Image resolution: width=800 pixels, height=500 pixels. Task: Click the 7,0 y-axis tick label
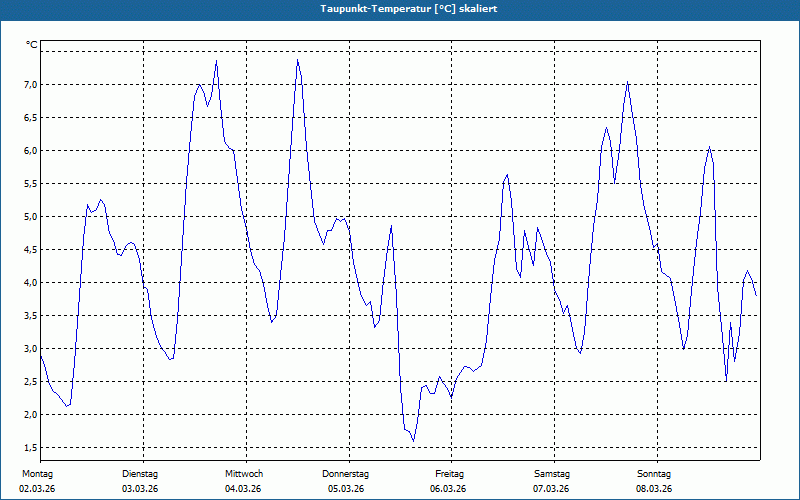[x=32, y=85]
